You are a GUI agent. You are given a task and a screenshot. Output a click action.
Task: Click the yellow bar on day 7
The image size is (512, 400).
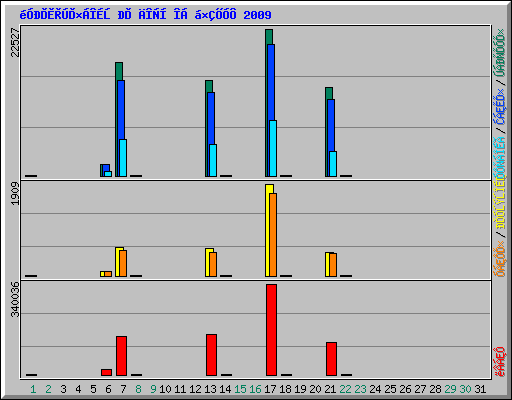118,262
